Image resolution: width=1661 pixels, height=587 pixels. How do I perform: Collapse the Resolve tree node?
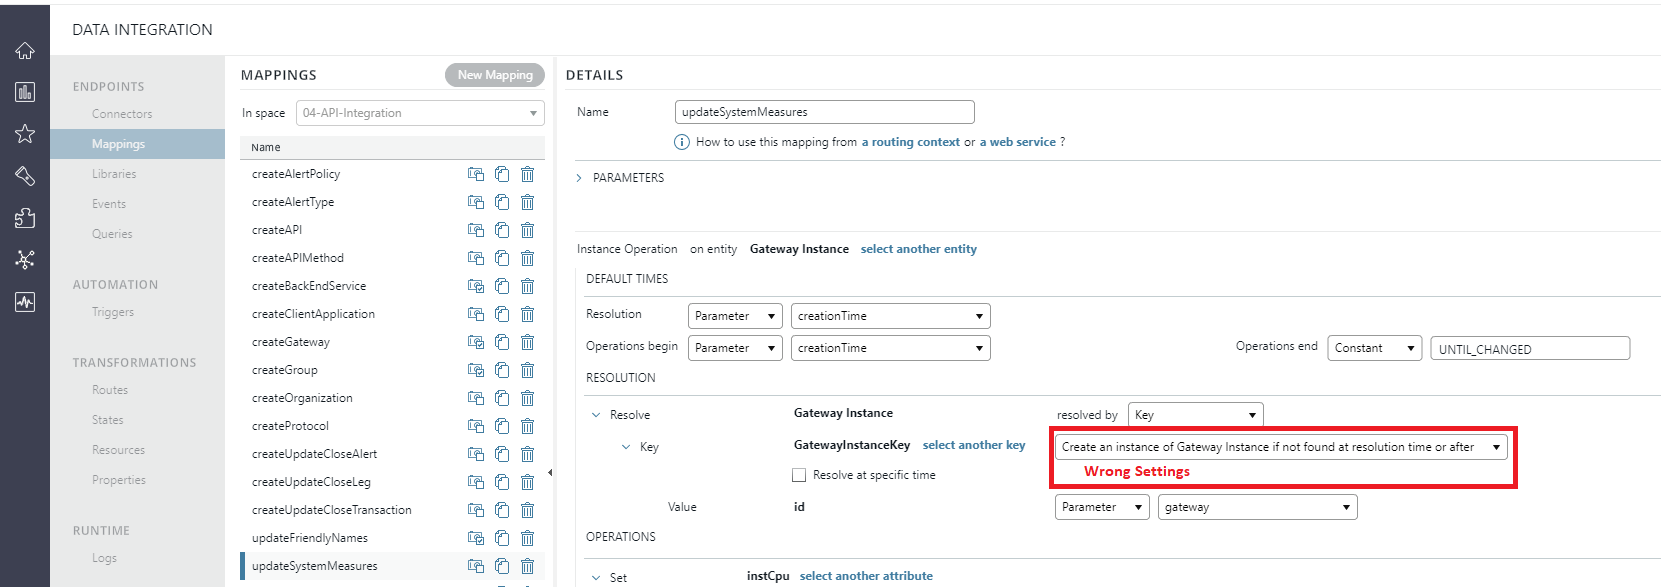[x=596, y=415]
